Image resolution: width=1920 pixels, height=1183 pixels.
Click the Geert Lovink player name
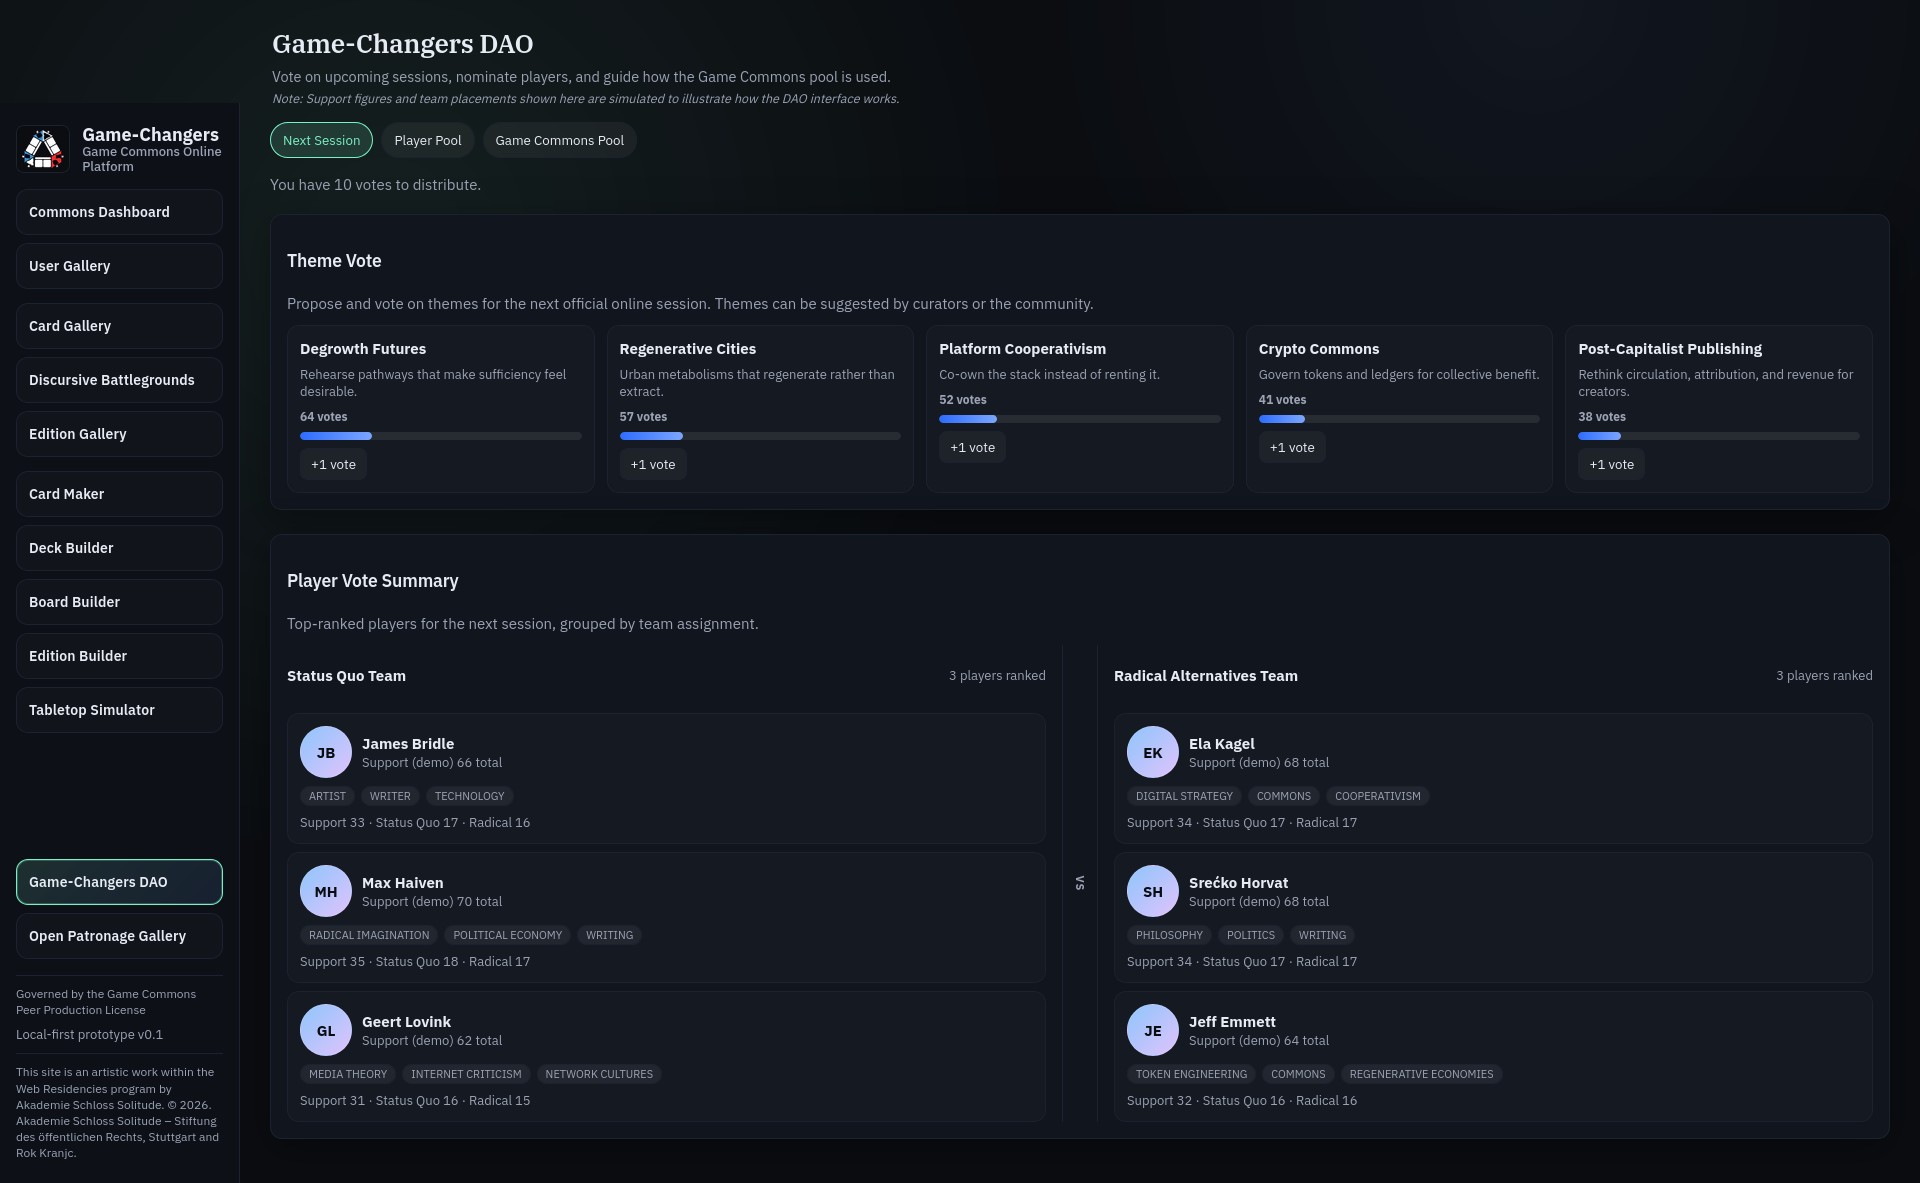[x=406, y=1022]
